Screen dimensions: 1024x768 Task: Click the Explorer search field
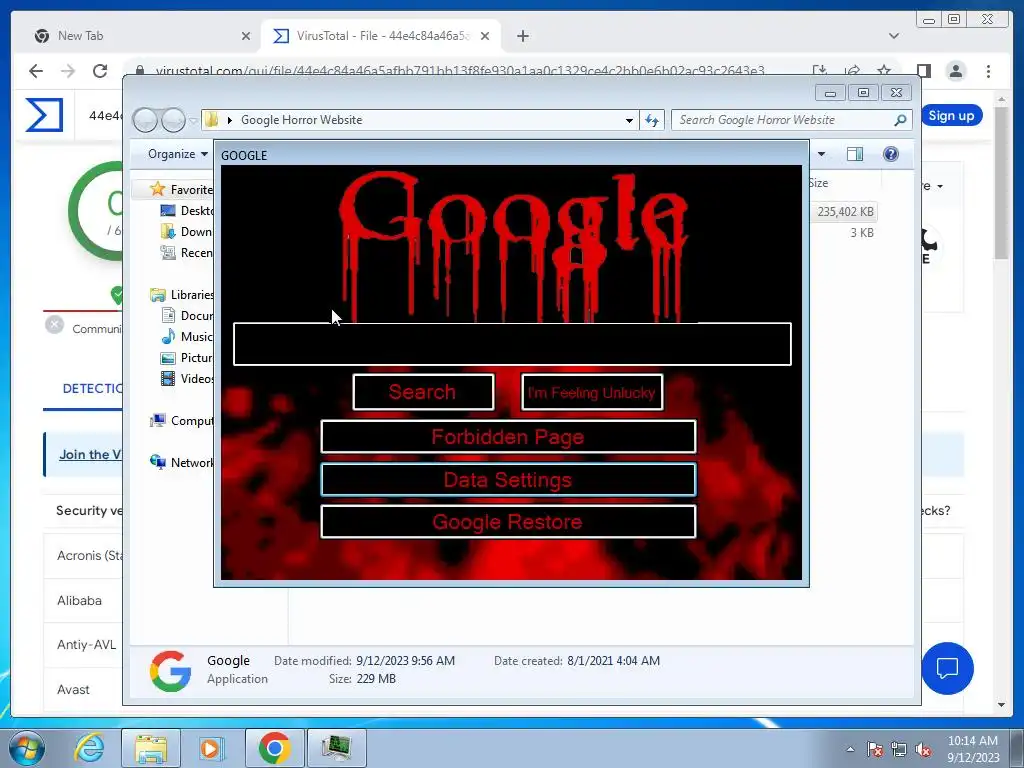pos(784,120)
